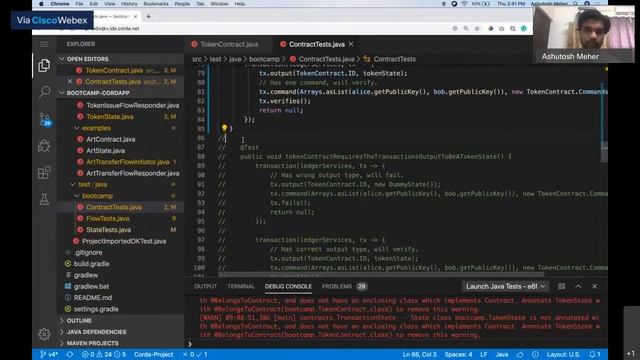The height and width of the screenshot is (360, 640).
Task: Click the synchronize changes icon in status bar
Action: coord(70,354)
